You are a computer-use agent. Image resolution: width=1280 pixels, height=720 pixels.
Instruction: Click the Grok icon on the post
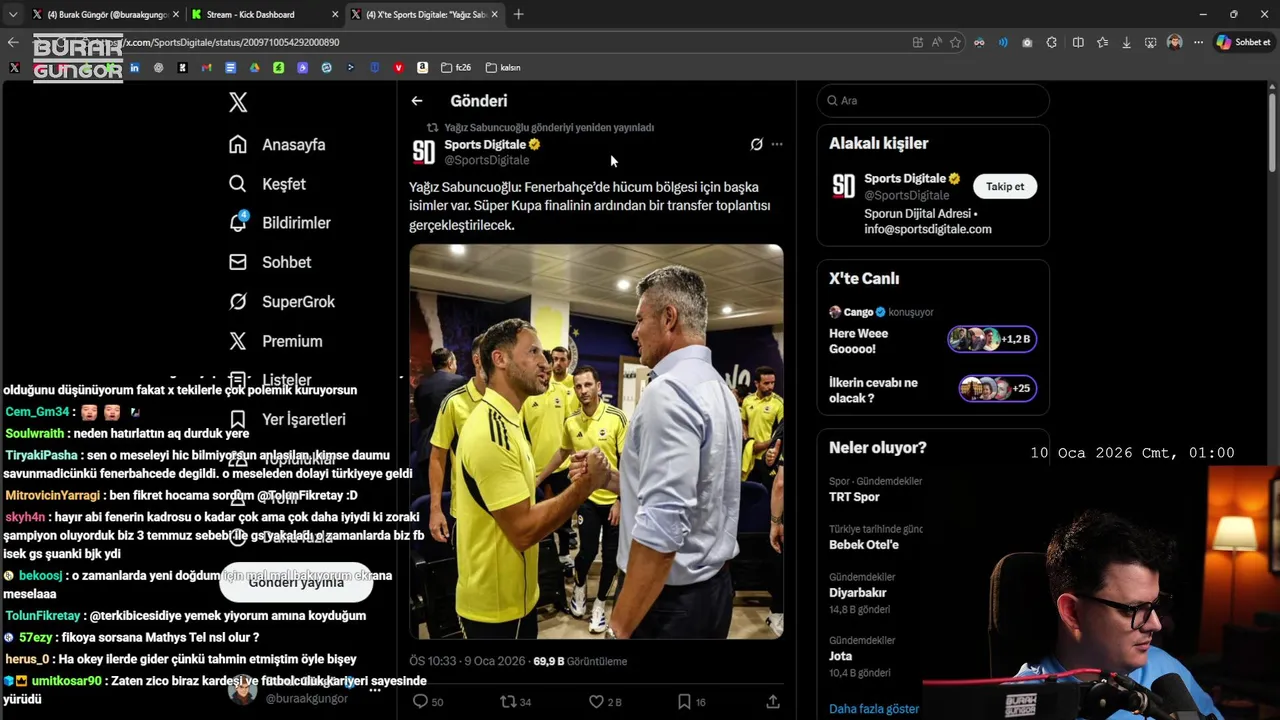(x=757, y=144)
